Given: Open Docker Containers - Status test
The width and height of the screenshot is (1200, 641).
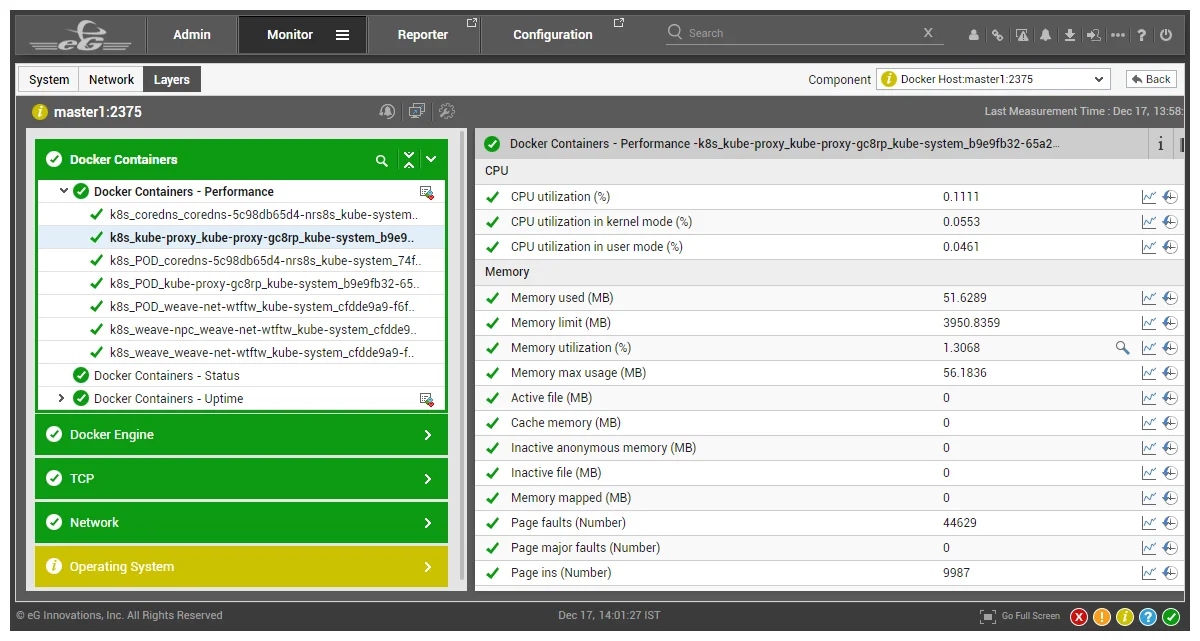Looking at the screenshot, I should (x=167, y=376).
